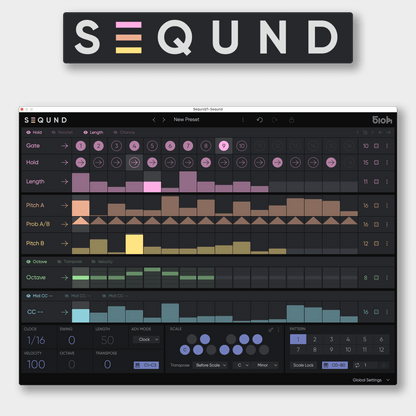Decrease global step count with left chevron
This screenshot has width=416, height=416.
coord(357,132)
